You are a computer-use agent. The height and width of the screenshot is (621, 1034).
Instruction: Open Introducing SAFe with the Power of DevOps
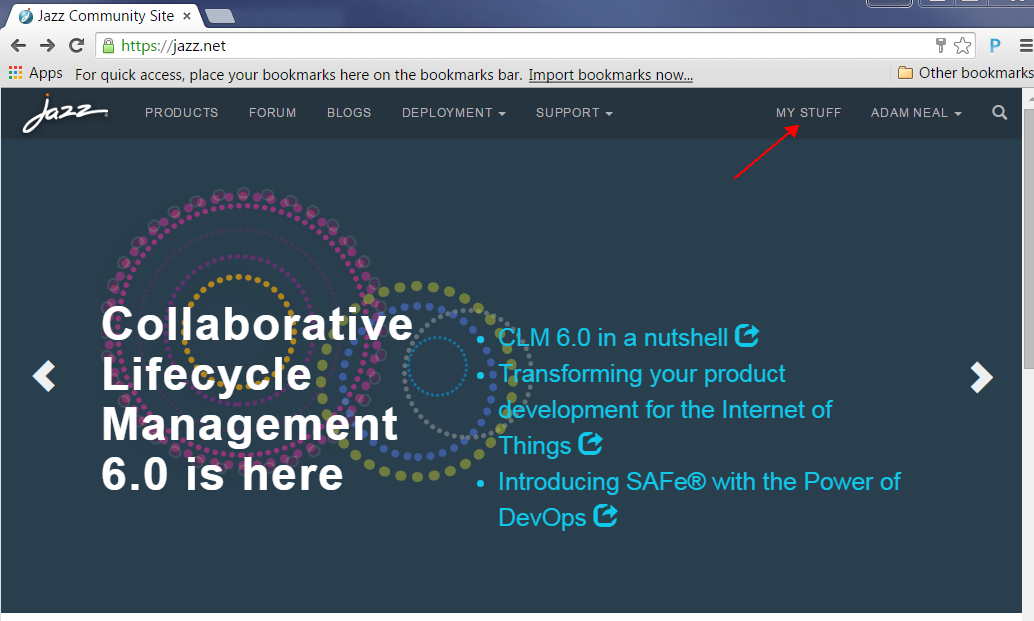click(699, 500)
